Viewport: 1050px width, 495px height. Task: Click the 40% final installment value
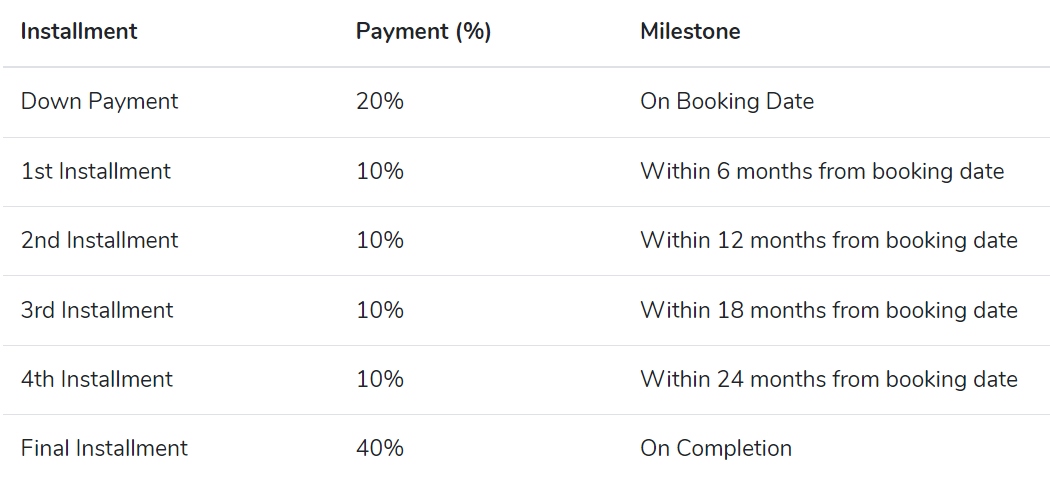click(x=380, y=447)
